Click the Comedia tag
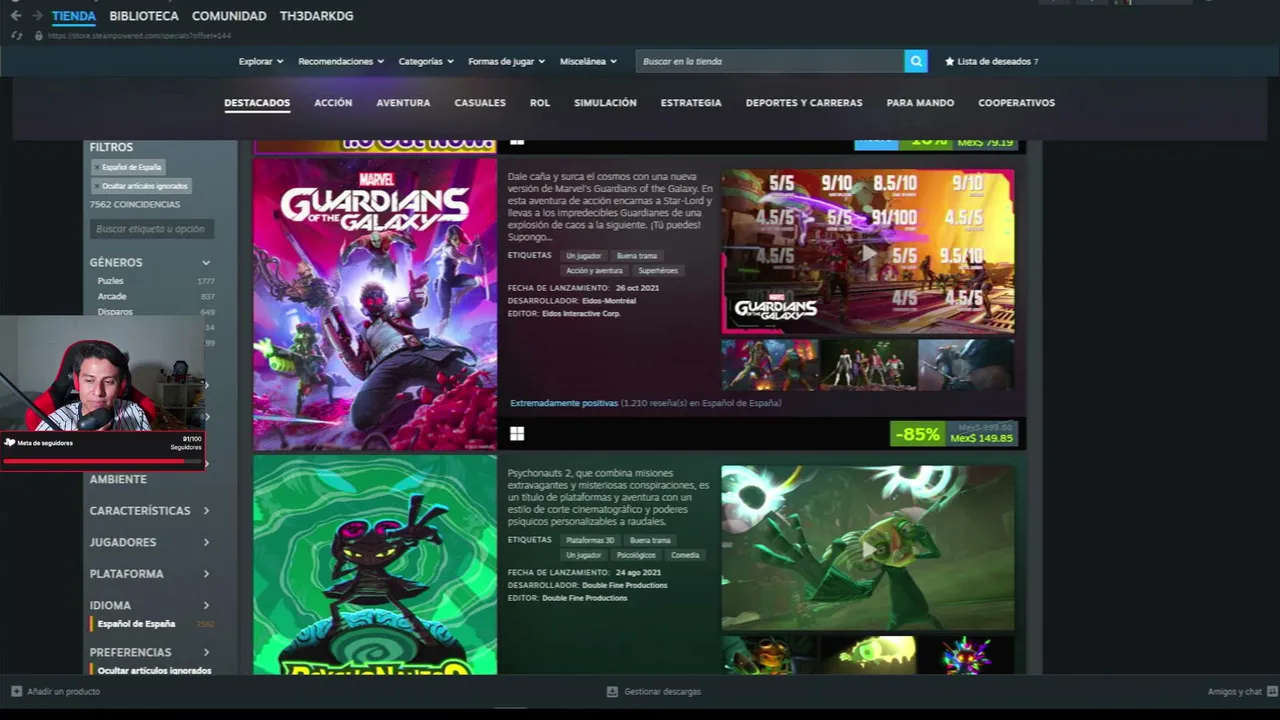 point(685,555)
